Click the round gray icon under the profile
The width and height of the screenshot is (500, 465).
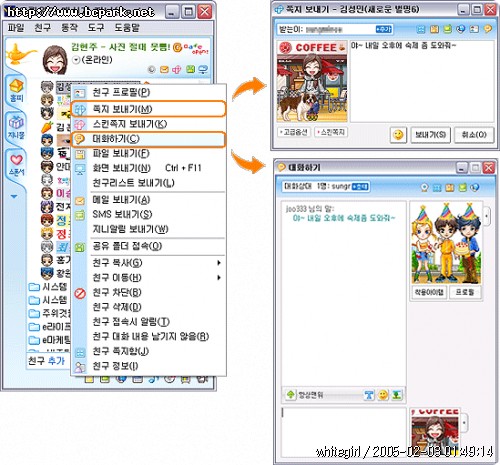pyautogui.click(x=152, y=69)
